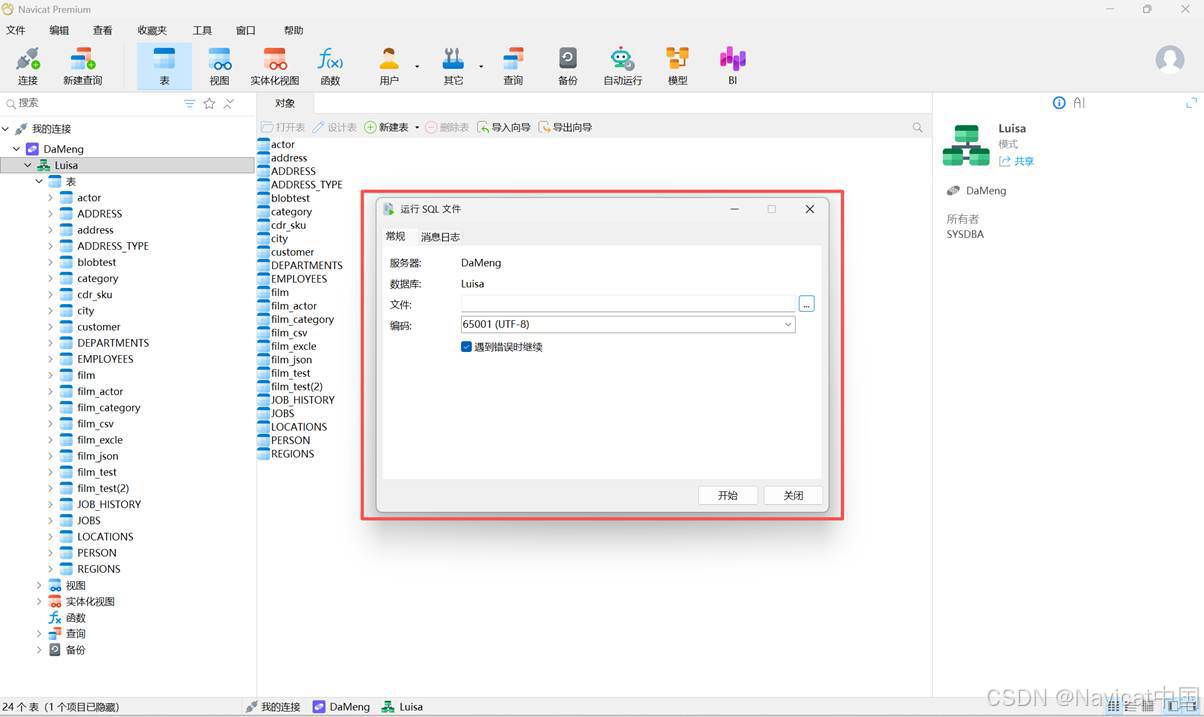1204x717 pixels.
Task: Click the star favorites icon in sidebar
Action: pyautogui.click(x=209, y=103)
